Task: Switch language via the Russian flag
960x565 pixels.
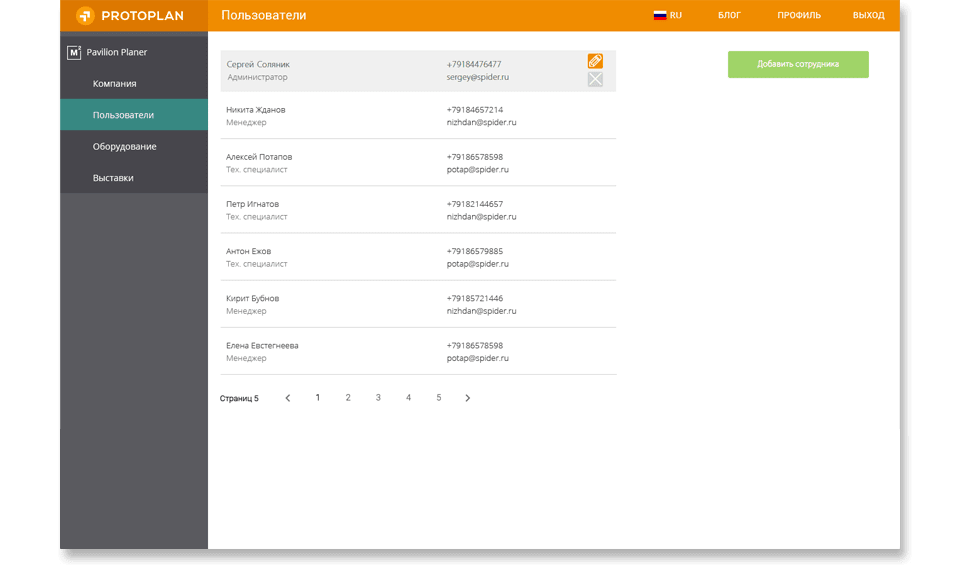Action: [659, 15]
